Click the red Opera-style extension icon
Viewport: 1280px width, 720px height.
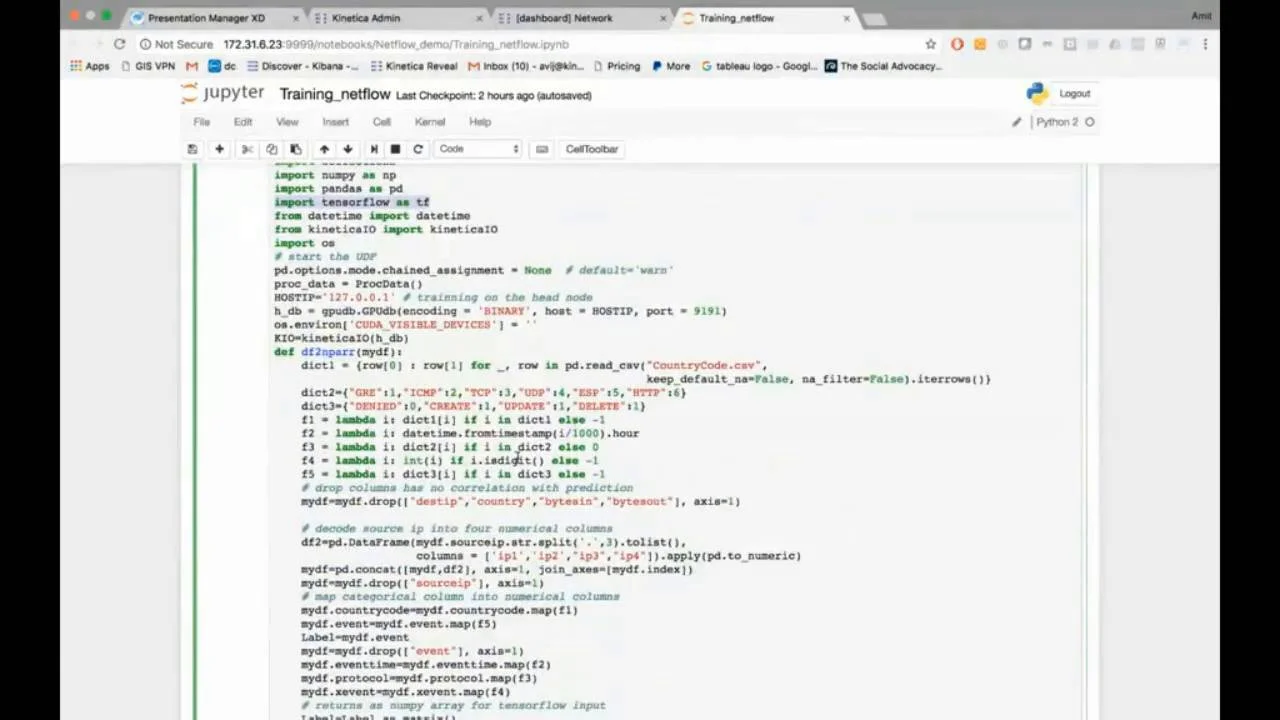tap(957, 44)
